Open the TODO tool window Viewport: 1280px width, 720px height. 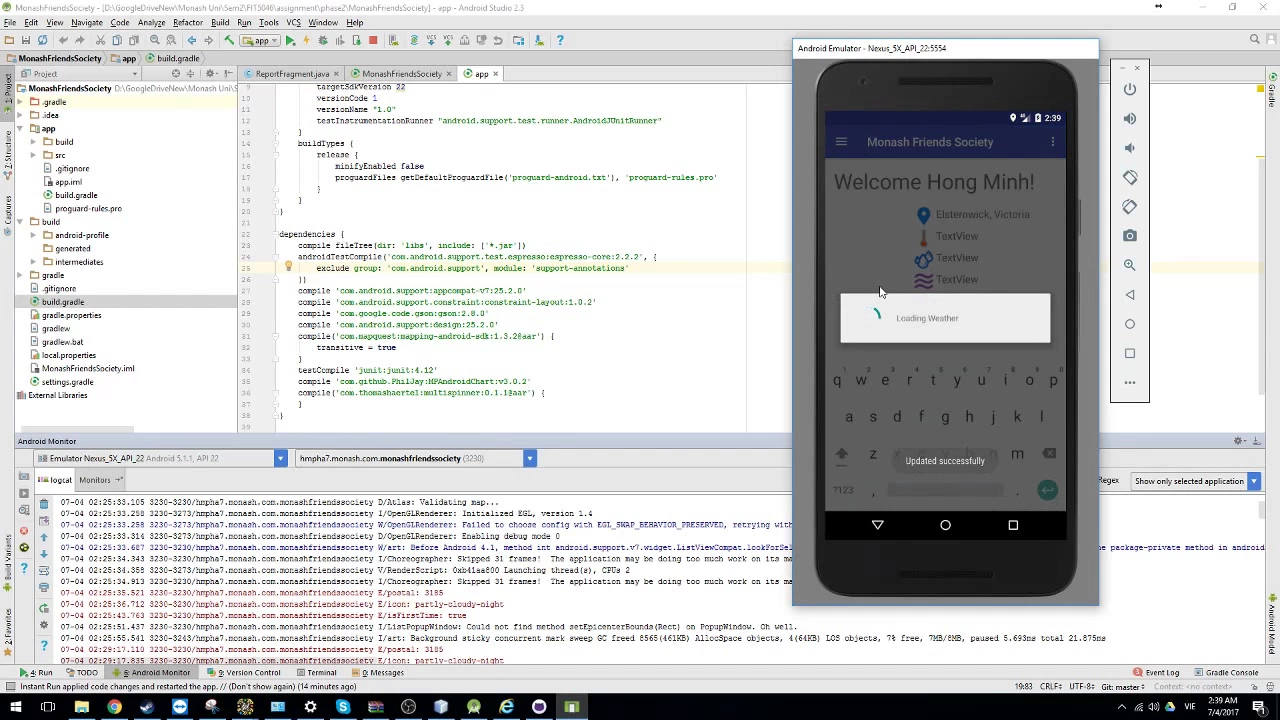point(82,673)
